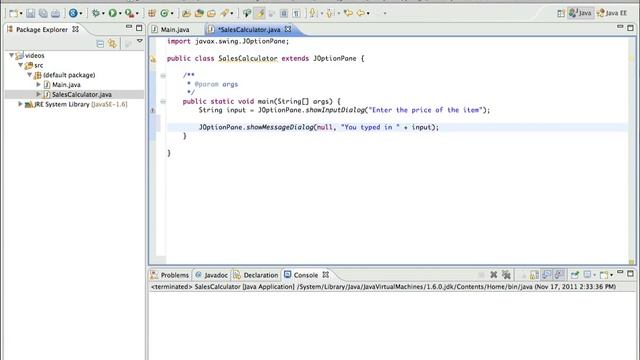Image resolution: width=640 pixels, height=360 pixels.
Task: Open Display Selected Console dropdown
Action: [594, 275]
